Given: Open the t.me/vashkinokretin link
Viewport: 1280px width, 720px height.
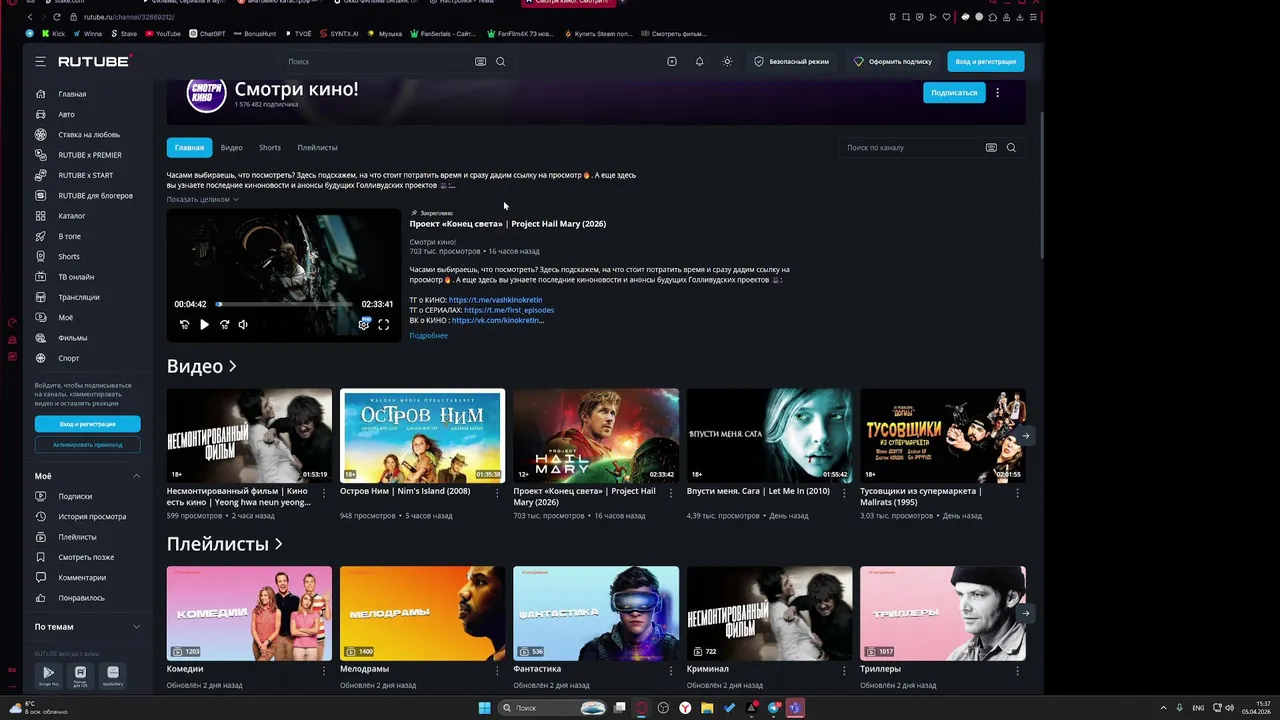Looking at the screenshot, I should (495, 300).
